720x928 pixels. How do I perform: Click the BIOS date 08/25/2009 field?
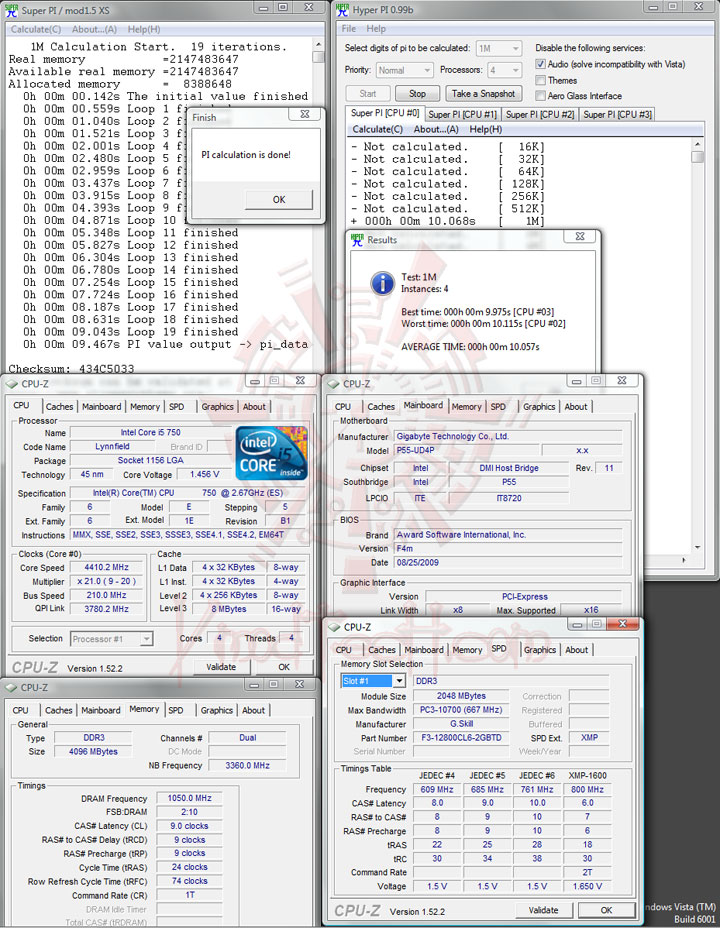coord(508,562)
